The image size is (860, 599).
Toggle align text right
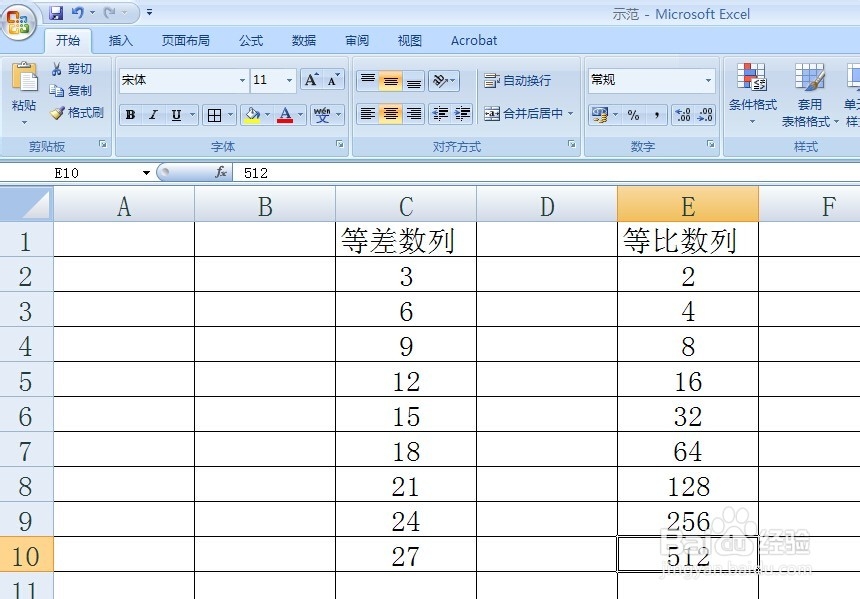(x=414, y=114)
